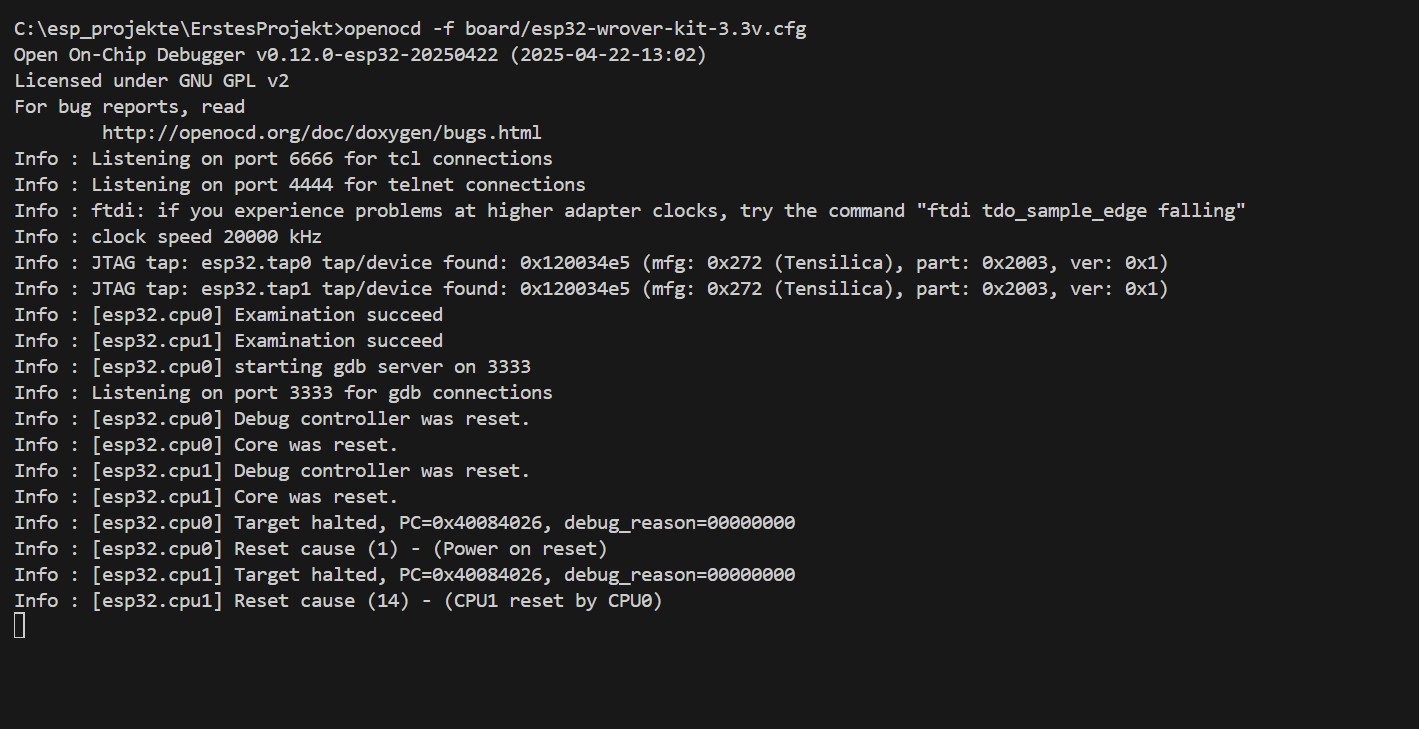
Task: Click the "clock speed 20000 kHz" line
Action: (206, 237)
